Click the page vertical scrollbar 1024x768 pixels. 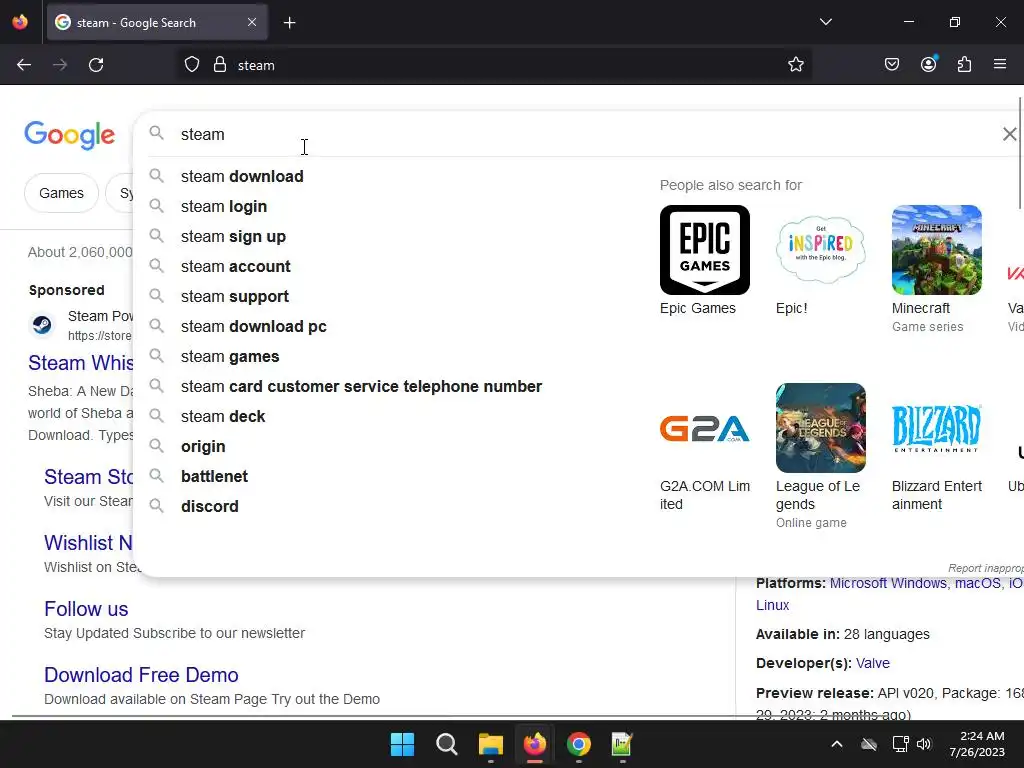(x=1020, y=153)
